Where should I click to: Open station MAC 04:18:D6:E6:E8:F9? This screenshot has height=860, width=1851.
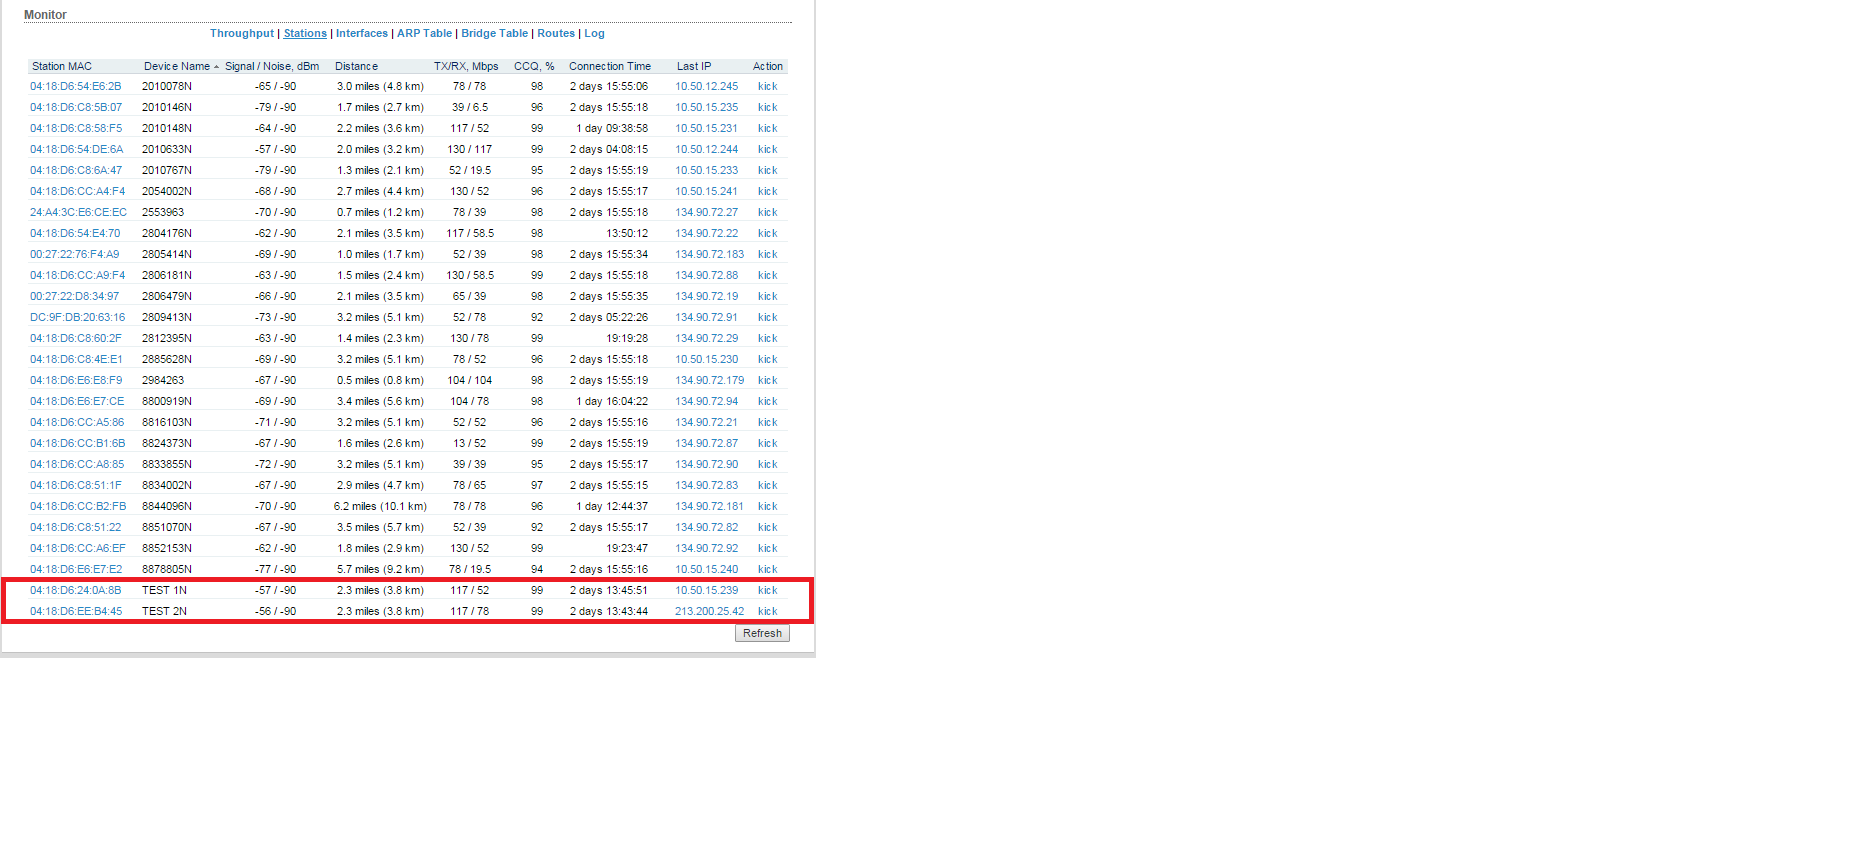76,380
